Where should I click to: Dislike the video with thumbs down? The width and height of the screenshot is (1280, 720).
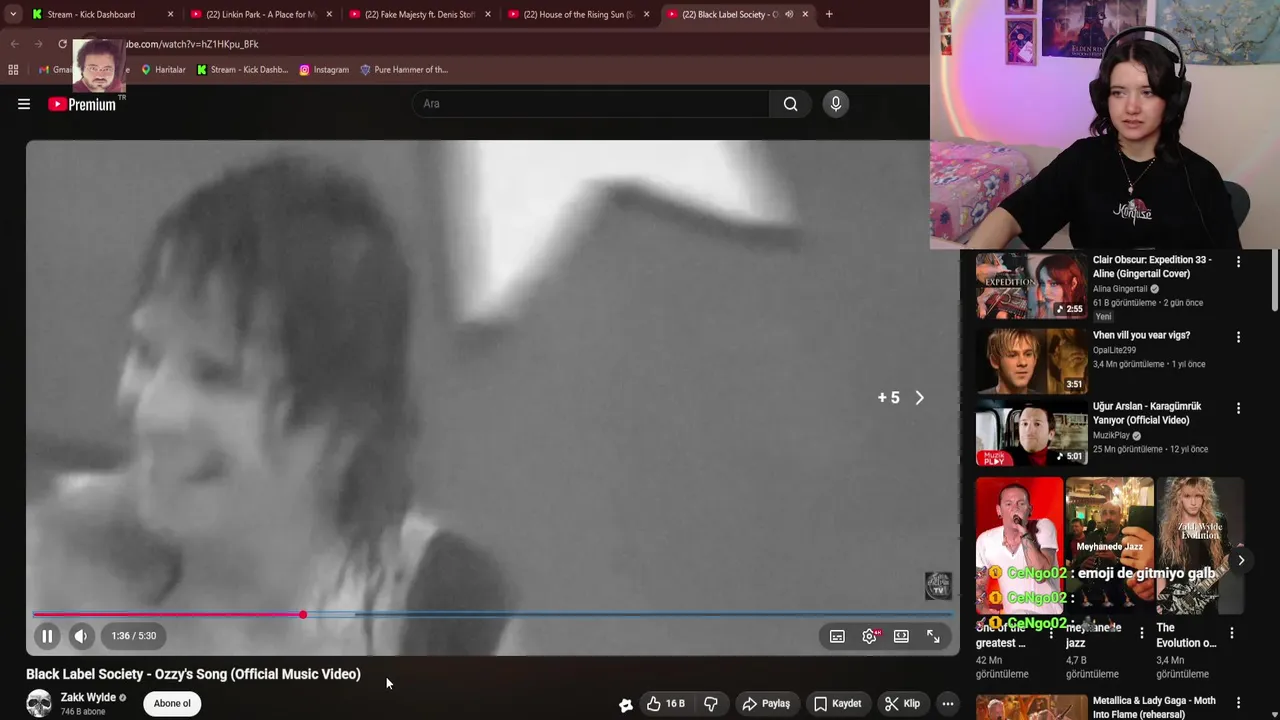(x=711, y=704)
